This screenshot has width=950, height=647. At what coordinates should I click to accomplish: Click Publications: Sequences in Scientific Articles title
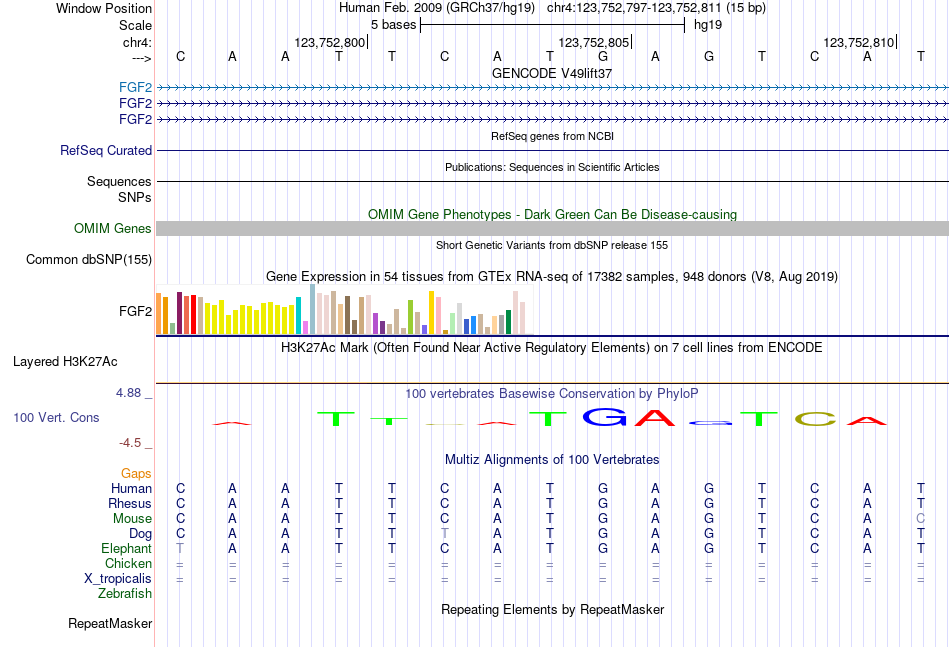(552, 167)
